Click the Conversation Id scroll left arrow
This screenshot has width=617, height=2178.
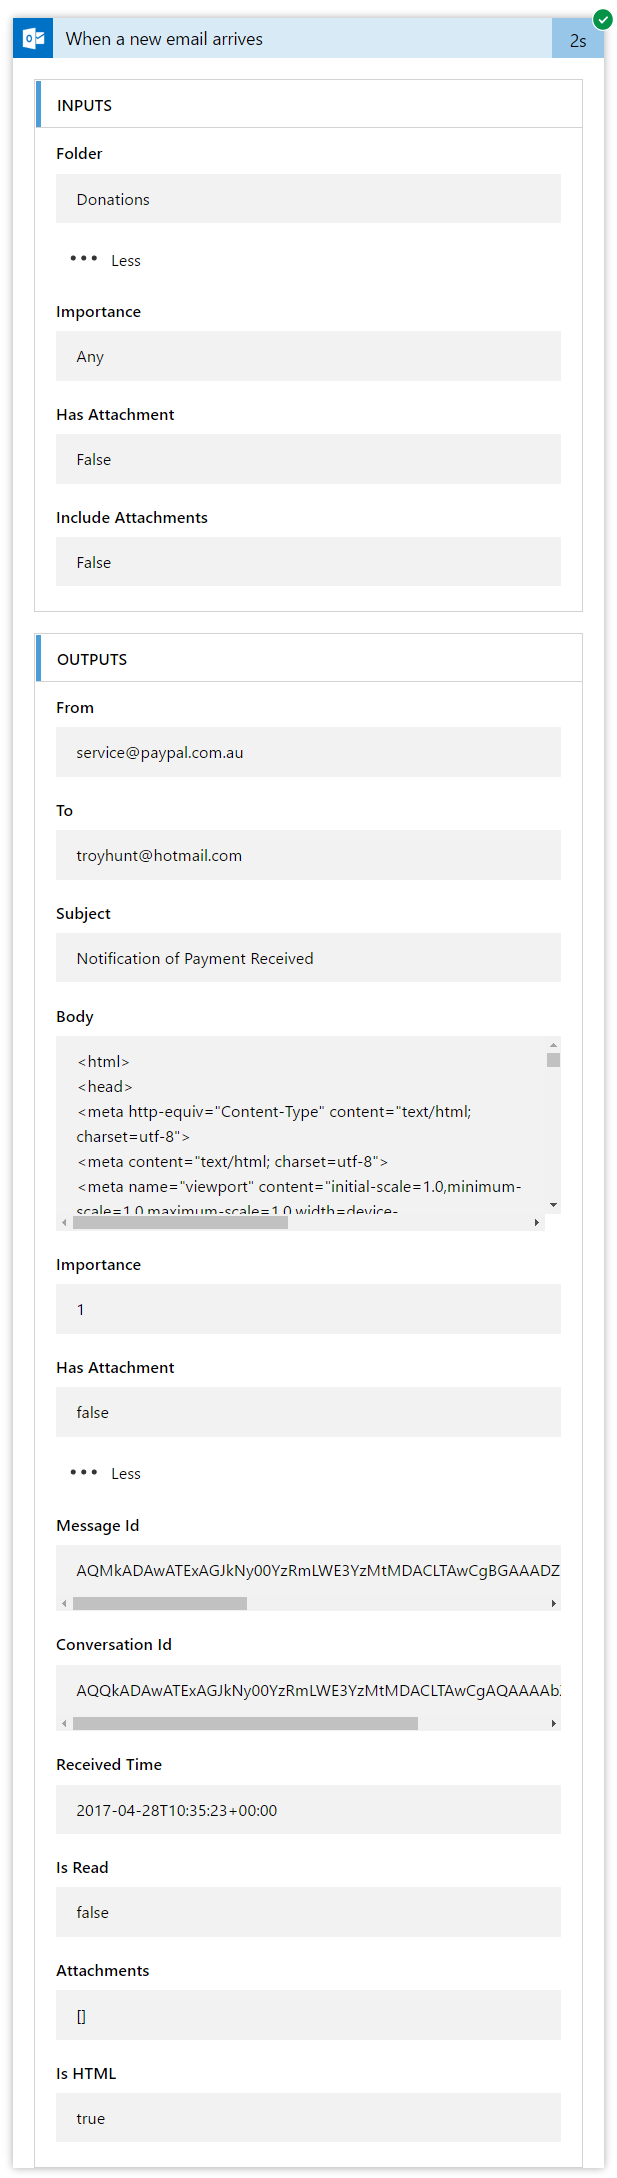tap(64, 1723)
